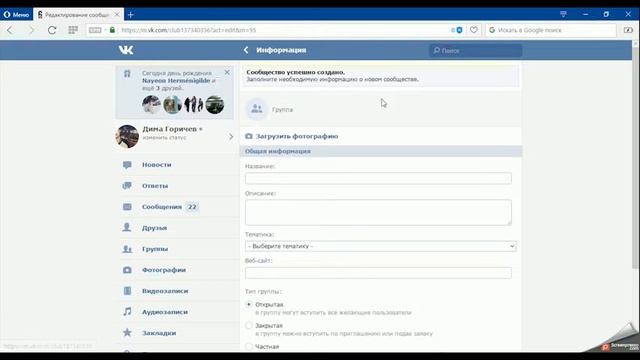Click the Закладки star icon
The width and height of the screenshot is (640, 360).
click(x=127, y=333)
